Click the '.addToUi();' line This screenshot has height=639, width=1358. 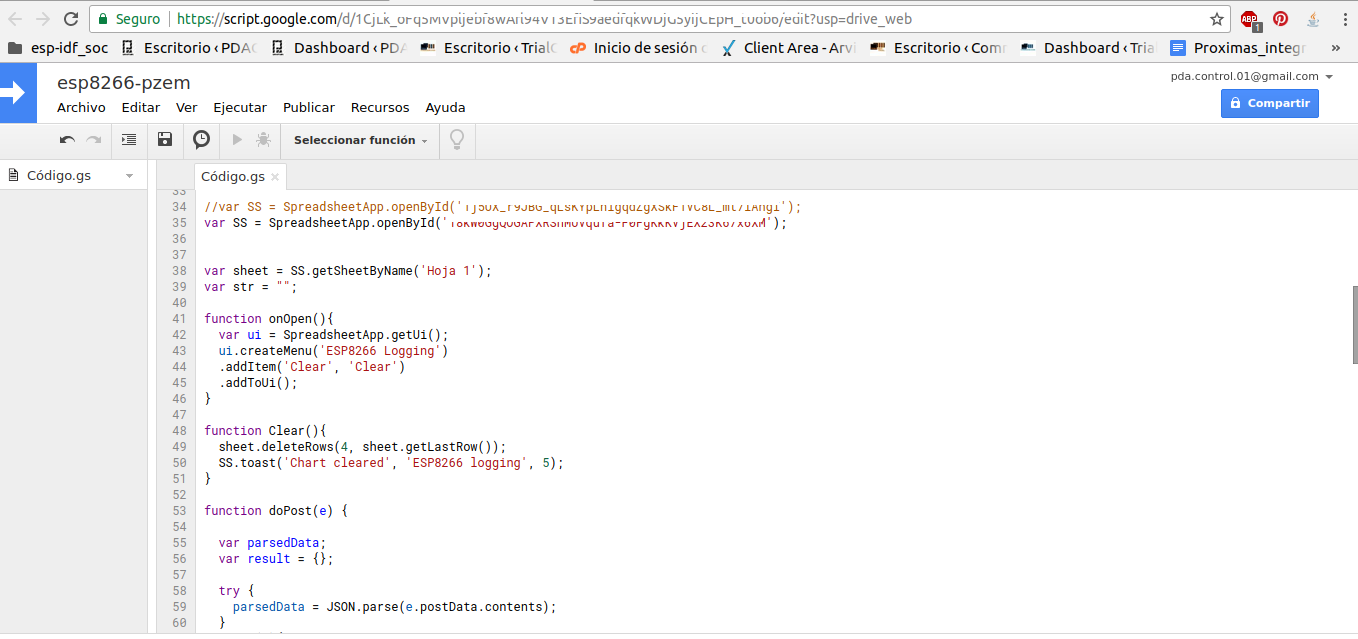point(258,383)
